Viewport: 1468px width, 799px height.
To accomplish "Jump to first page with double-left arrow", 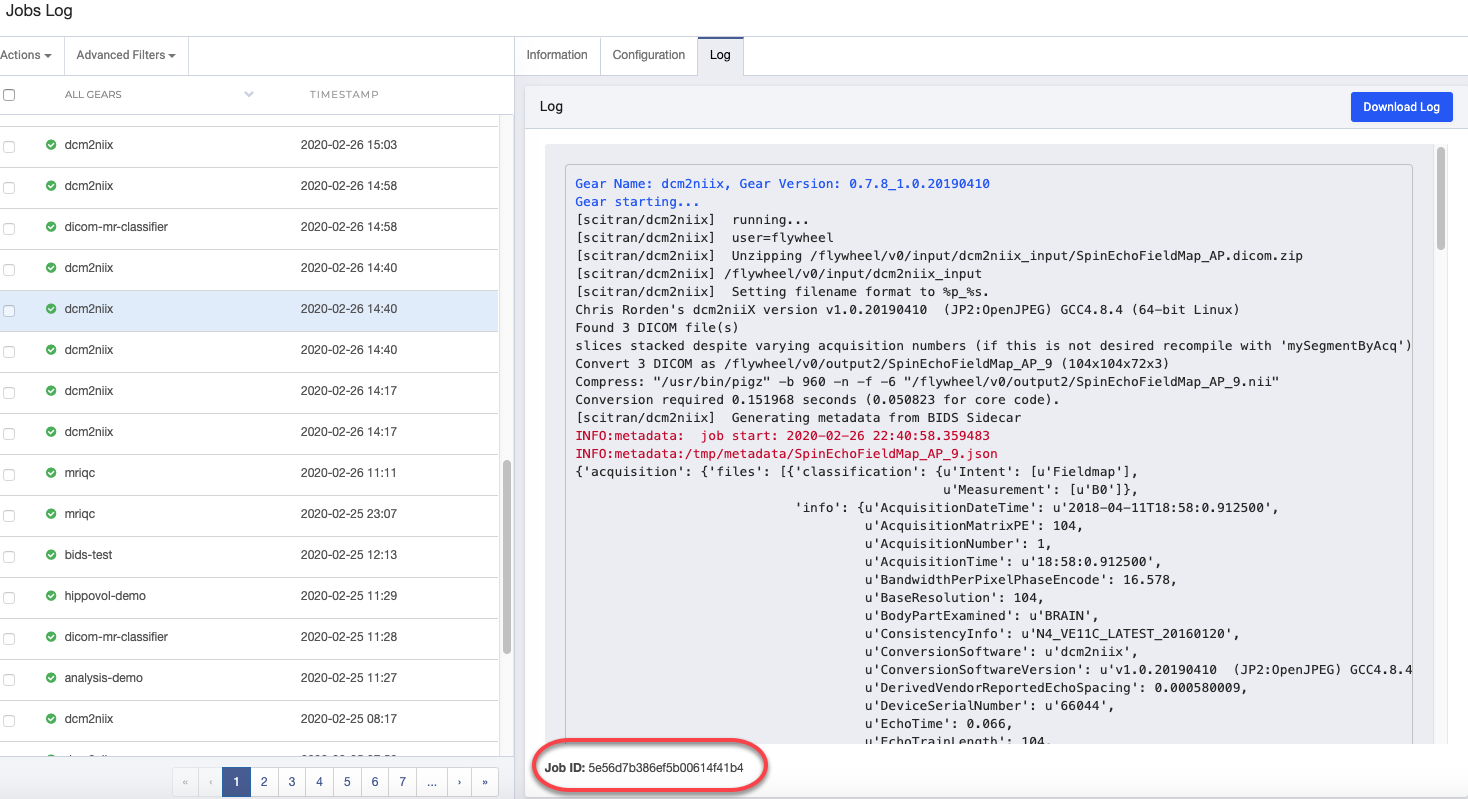I will click(x=185, y=782).
